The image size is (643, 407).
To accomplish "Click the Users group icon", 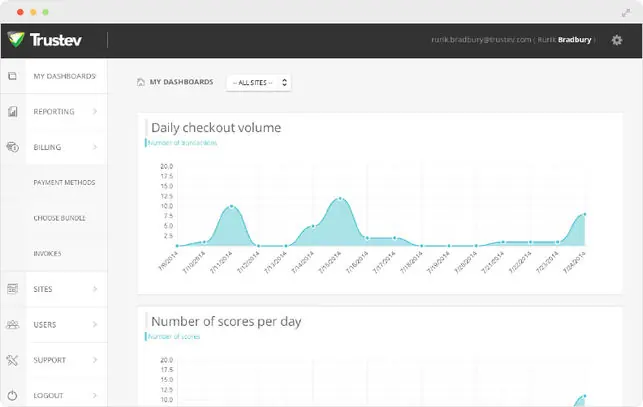I will pos(13,325).
